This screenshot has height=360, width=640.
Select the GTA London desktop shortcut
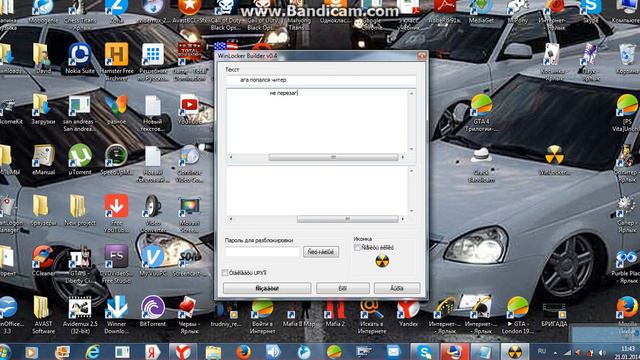pyautogui.click(x=518, y=314)
